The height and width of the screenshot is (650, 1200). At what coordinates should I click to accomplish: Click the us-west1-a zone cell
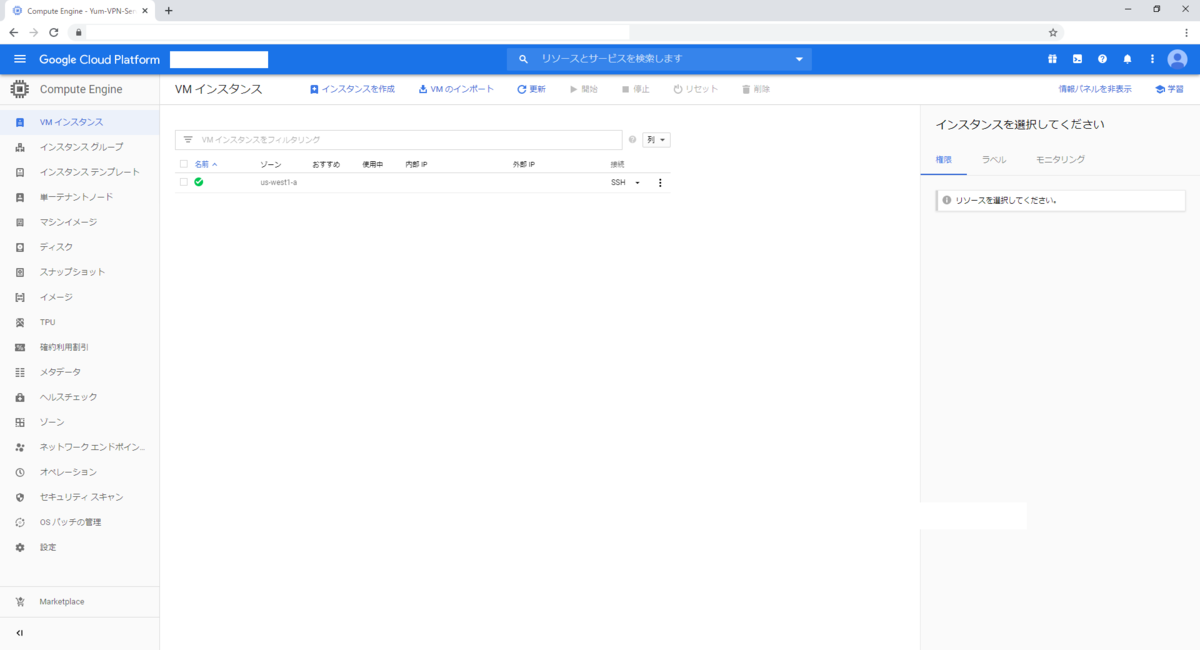pos(278,183)
